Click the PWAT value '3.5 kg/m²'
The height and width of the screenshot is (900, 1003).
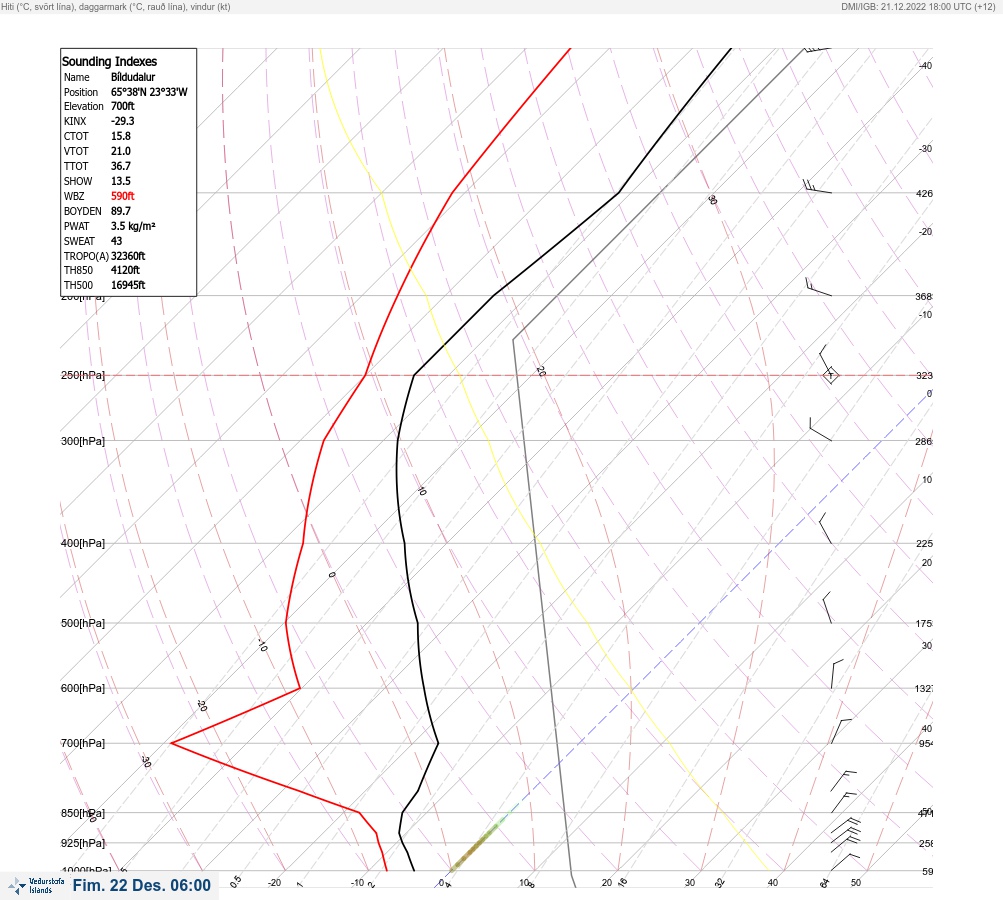(x=133, y=226)
